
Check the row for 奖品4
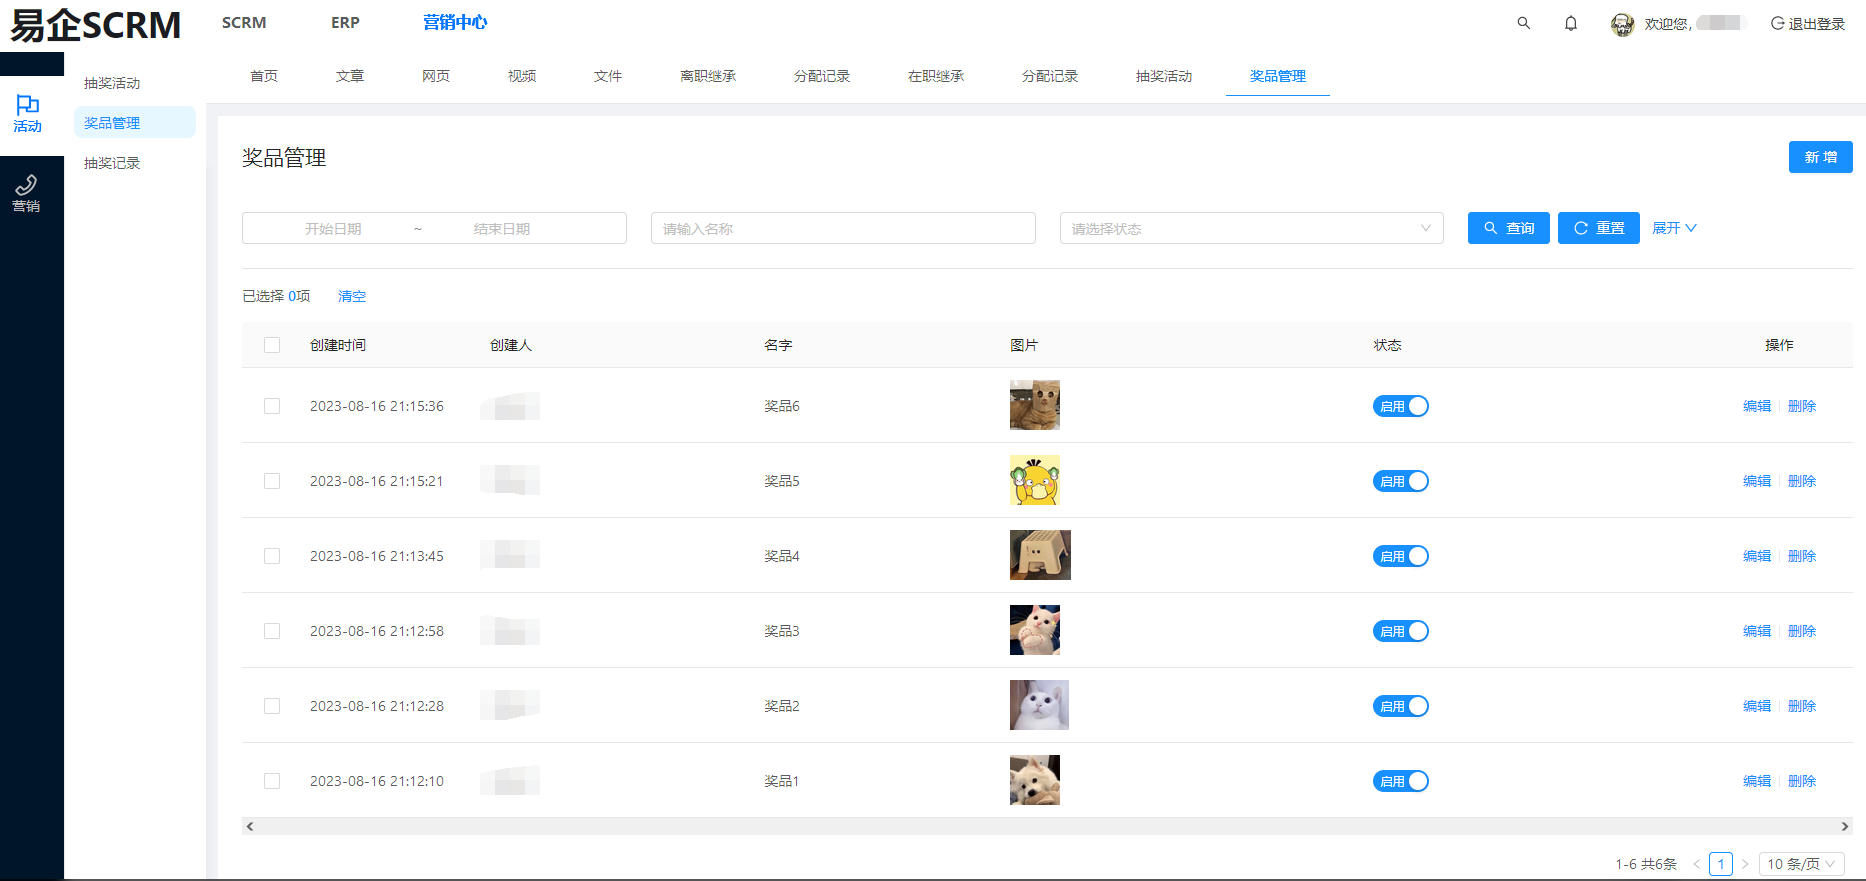click(x=272, y=556)
